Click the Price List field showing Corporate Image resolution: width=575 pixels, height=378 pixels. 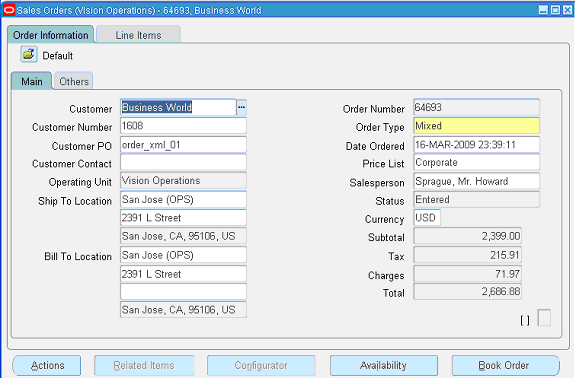pyautogui.click(x=476, y=162)
